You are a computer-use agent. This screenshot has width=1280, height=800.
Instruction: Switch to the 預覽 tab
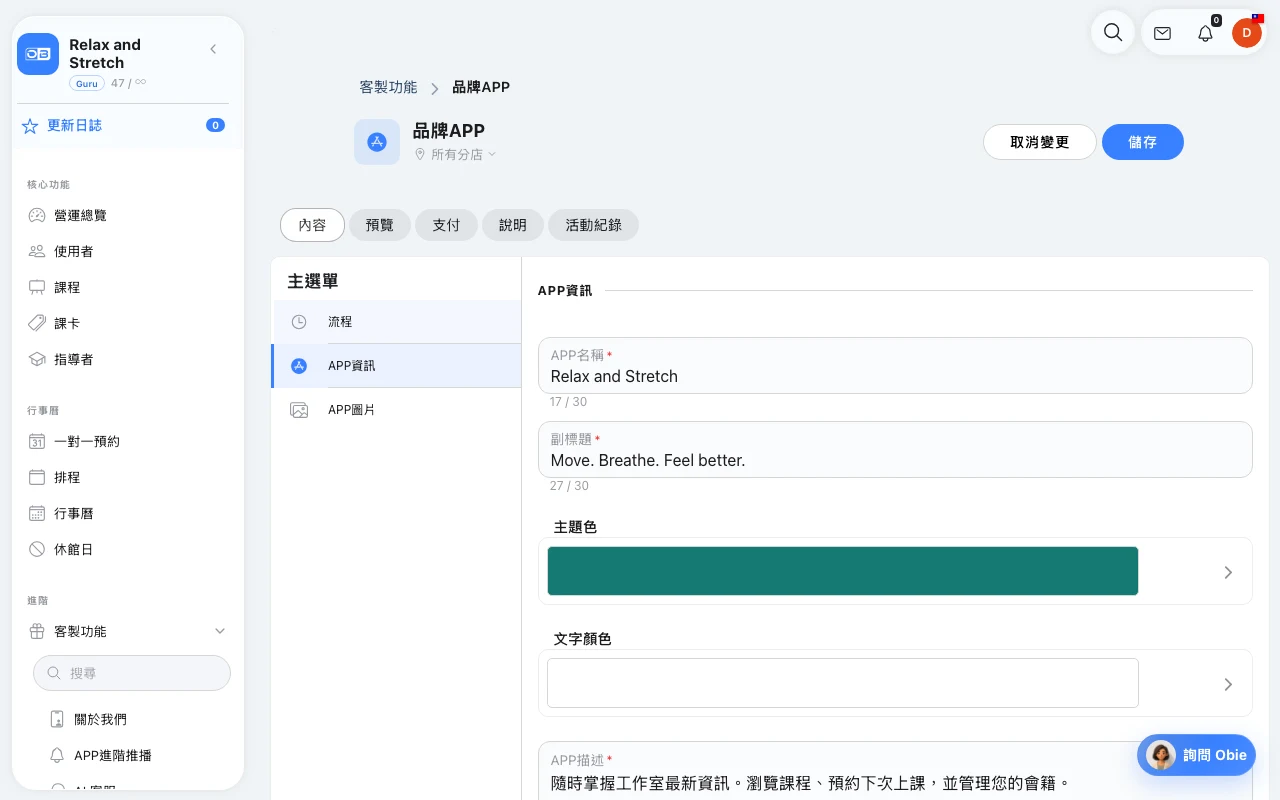(380, 225)
